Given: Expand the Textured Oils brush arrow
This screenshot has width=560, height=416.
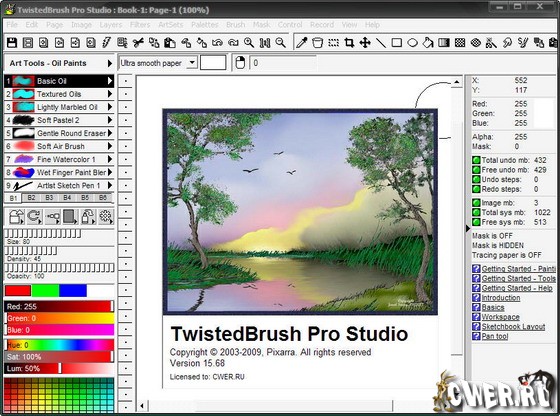Looking at the screenshot, I should coord(110,94).
